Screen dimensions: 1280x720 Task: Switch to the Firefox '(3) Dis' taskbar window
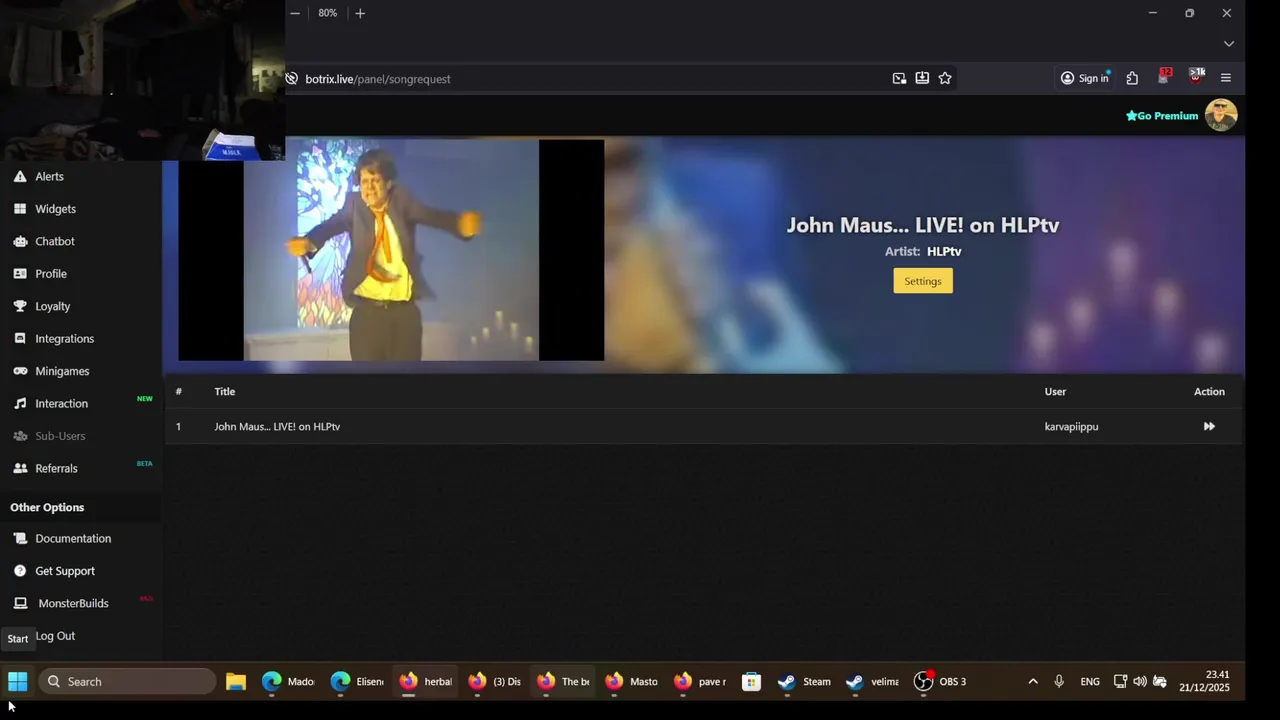coord(495,682)
